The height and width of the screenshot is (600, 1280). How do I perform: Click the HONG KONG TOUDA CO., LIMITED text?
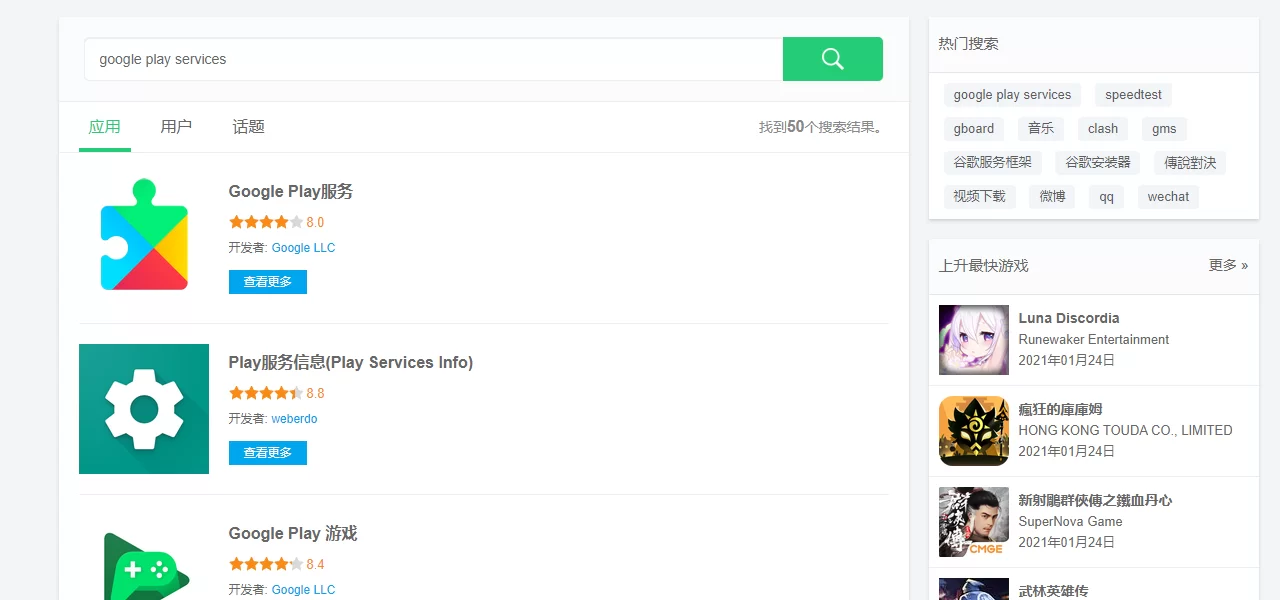point(1125,431)
